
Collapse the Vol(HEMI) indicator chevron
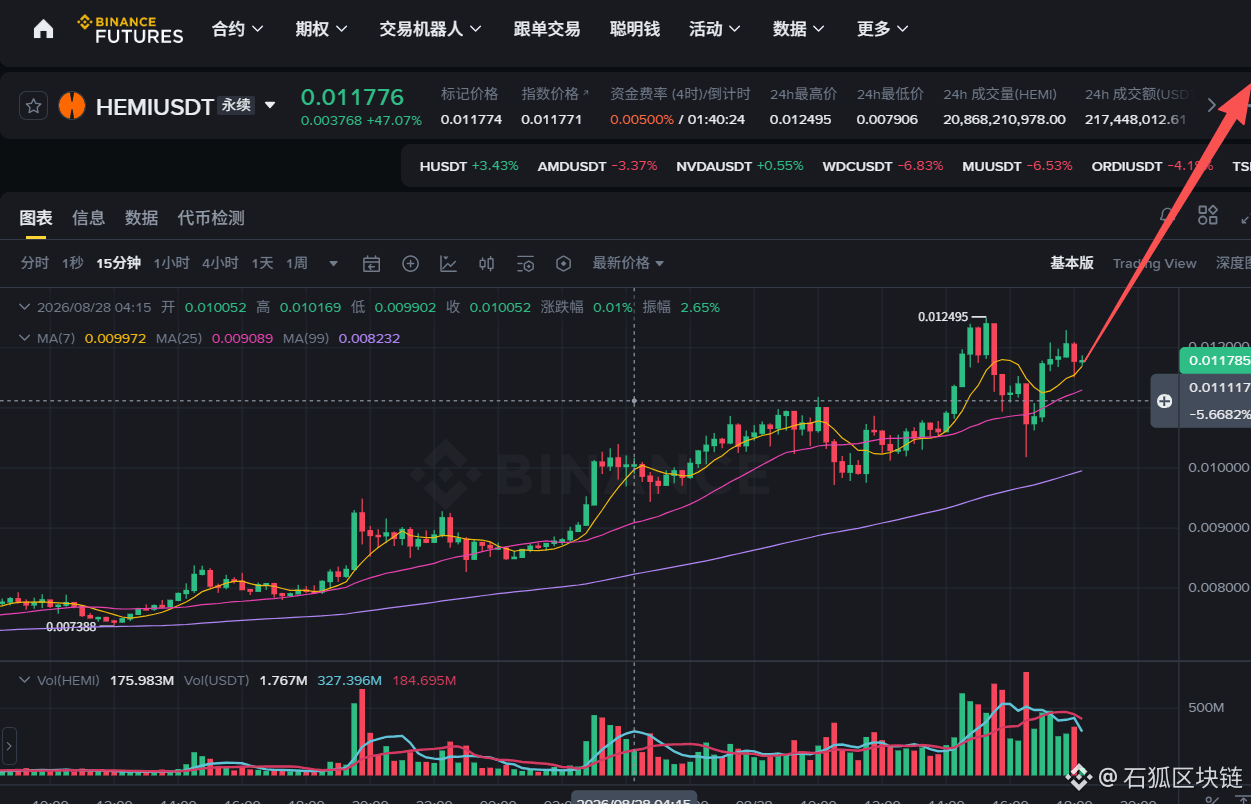(x=25, y=680)
